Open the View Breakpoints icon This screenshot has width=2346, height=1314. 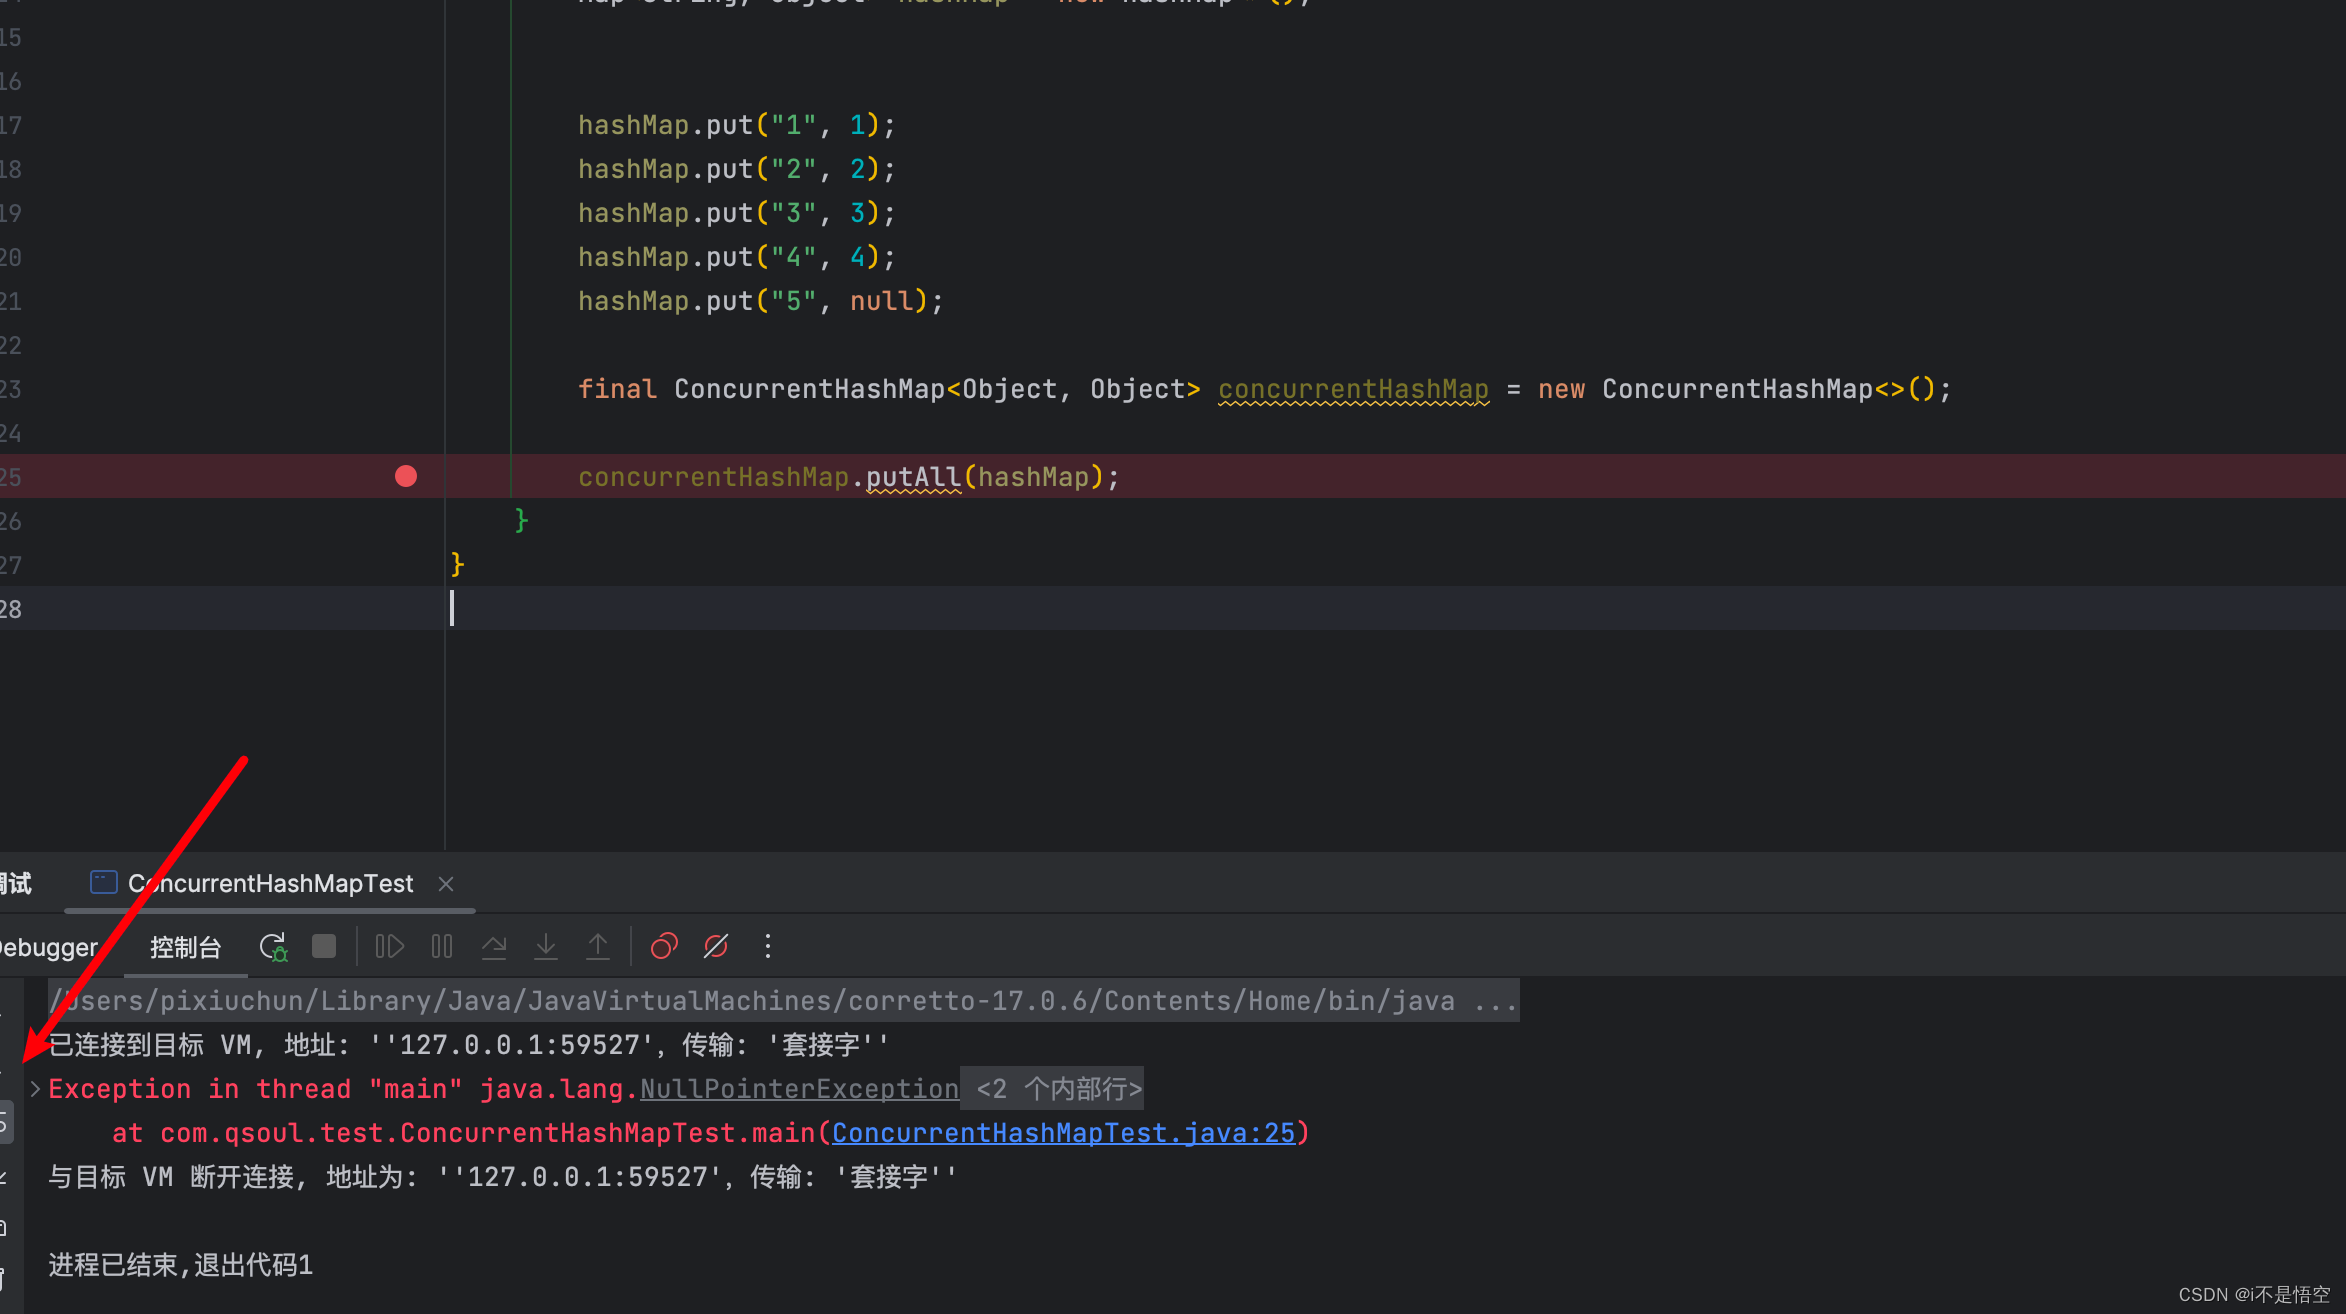point(664,947)
